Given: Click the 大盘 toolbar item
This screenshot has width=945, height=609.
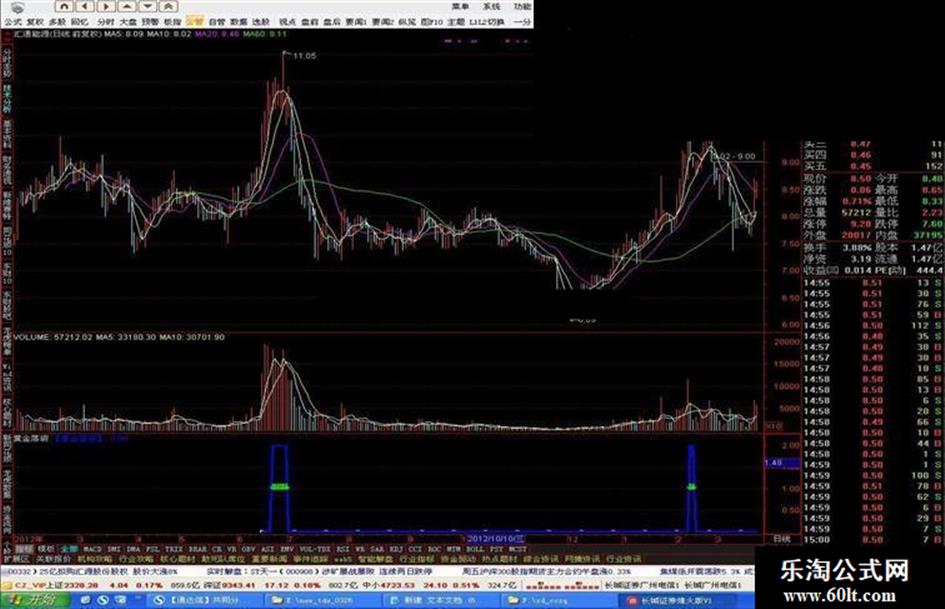Looking at the screenshot, I should [x=128, y=22].
